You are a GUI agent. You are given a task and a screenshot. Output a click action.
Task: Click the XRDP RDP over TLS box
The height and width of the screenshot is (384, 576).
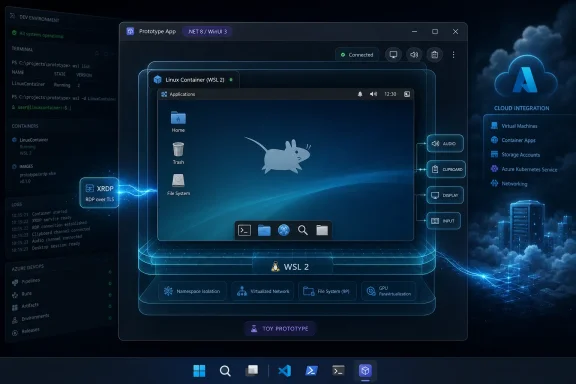[100, 193]
